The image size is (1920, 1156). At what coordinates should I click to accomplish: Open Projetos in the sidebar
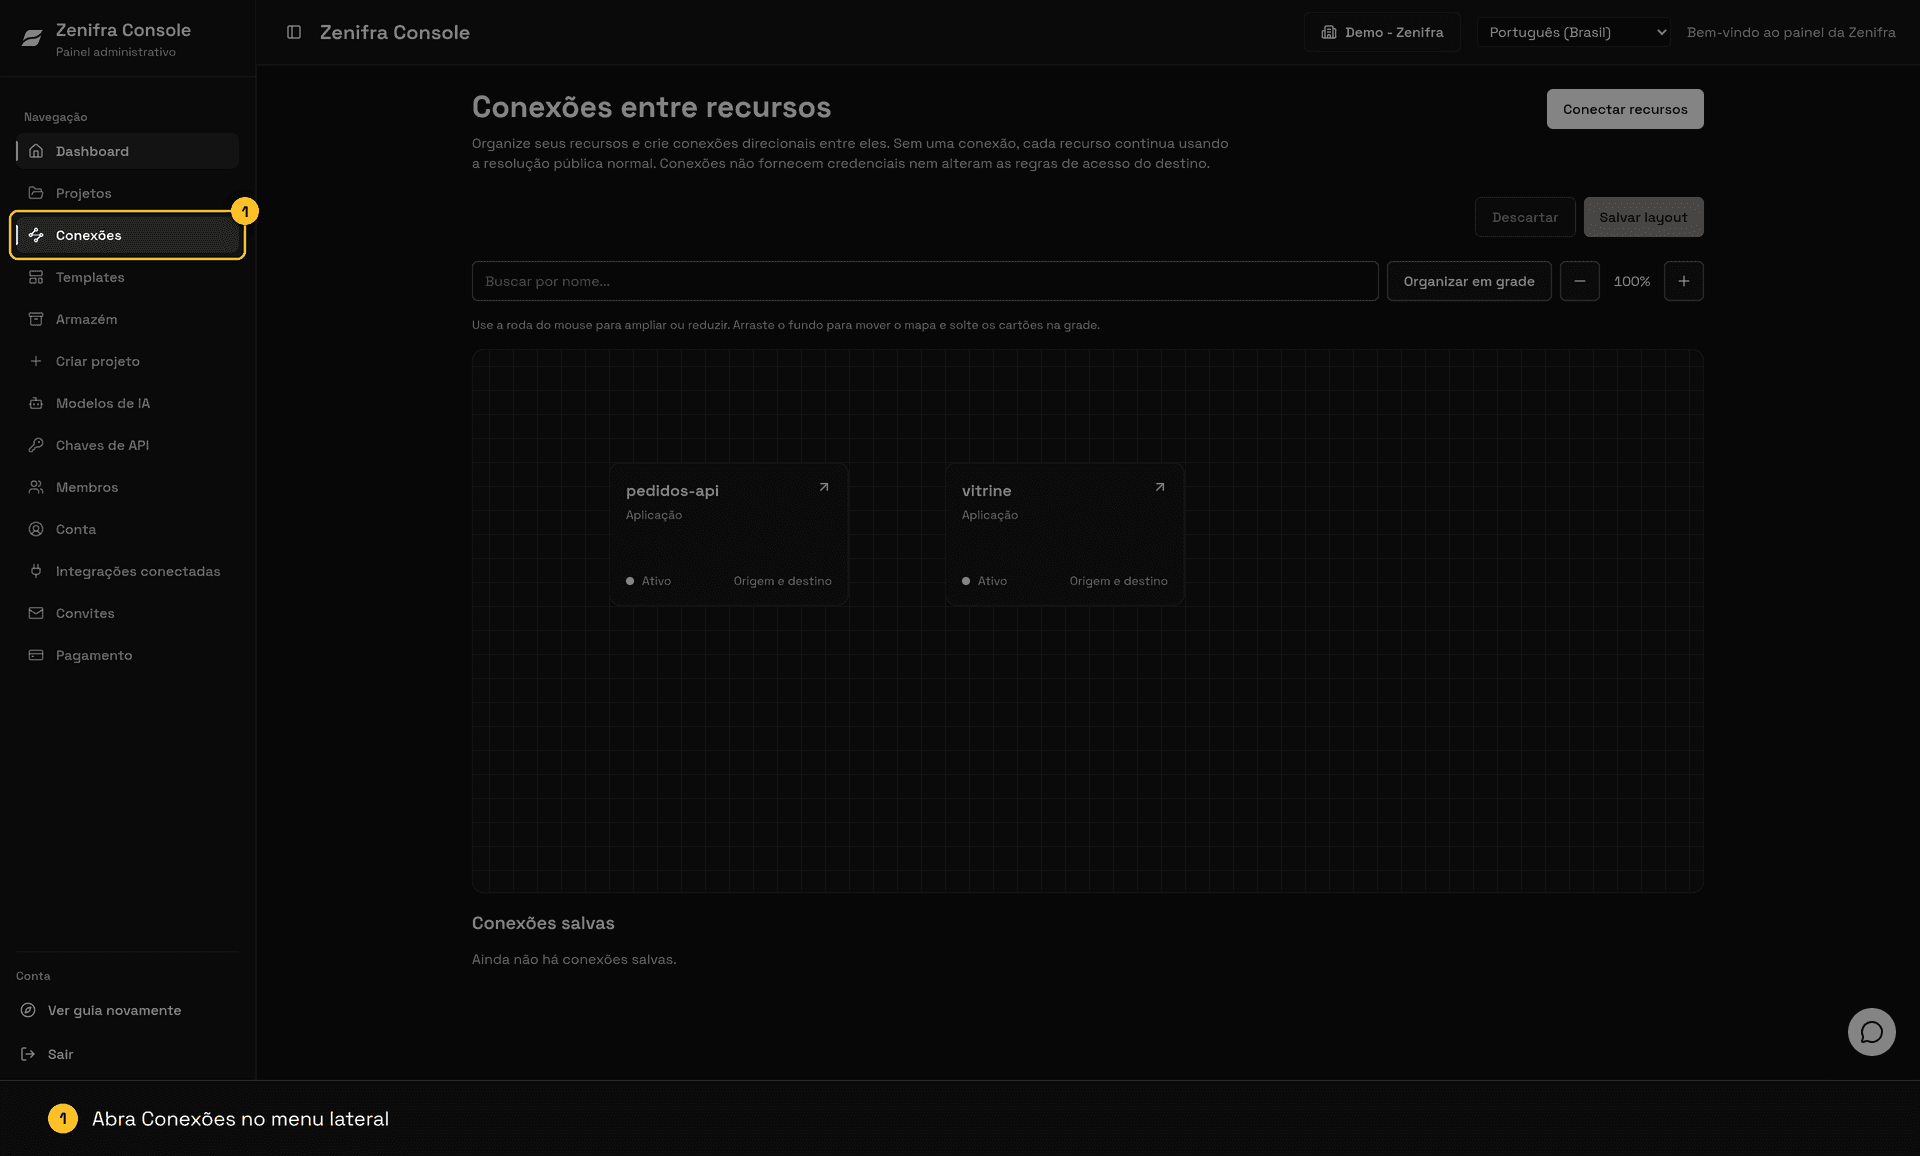pos(128,193)
